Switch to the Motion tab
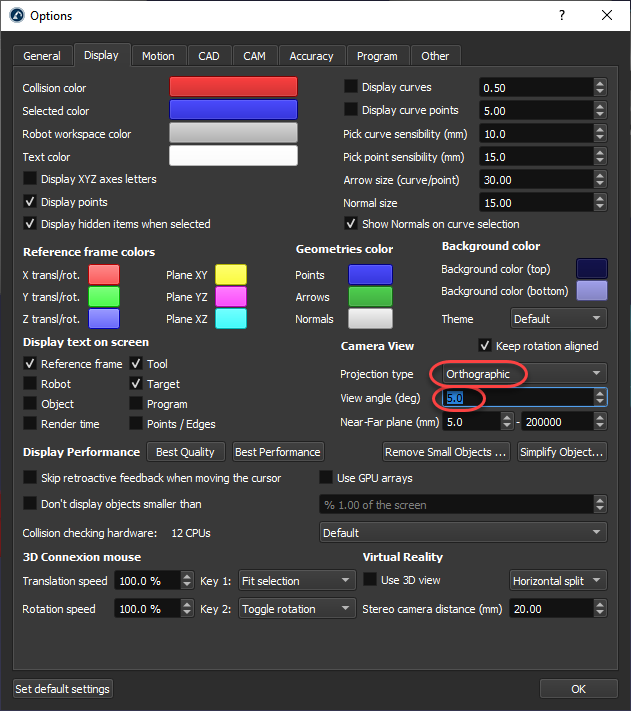The height and width of the screenshot is (711, 631). [158, 56]
